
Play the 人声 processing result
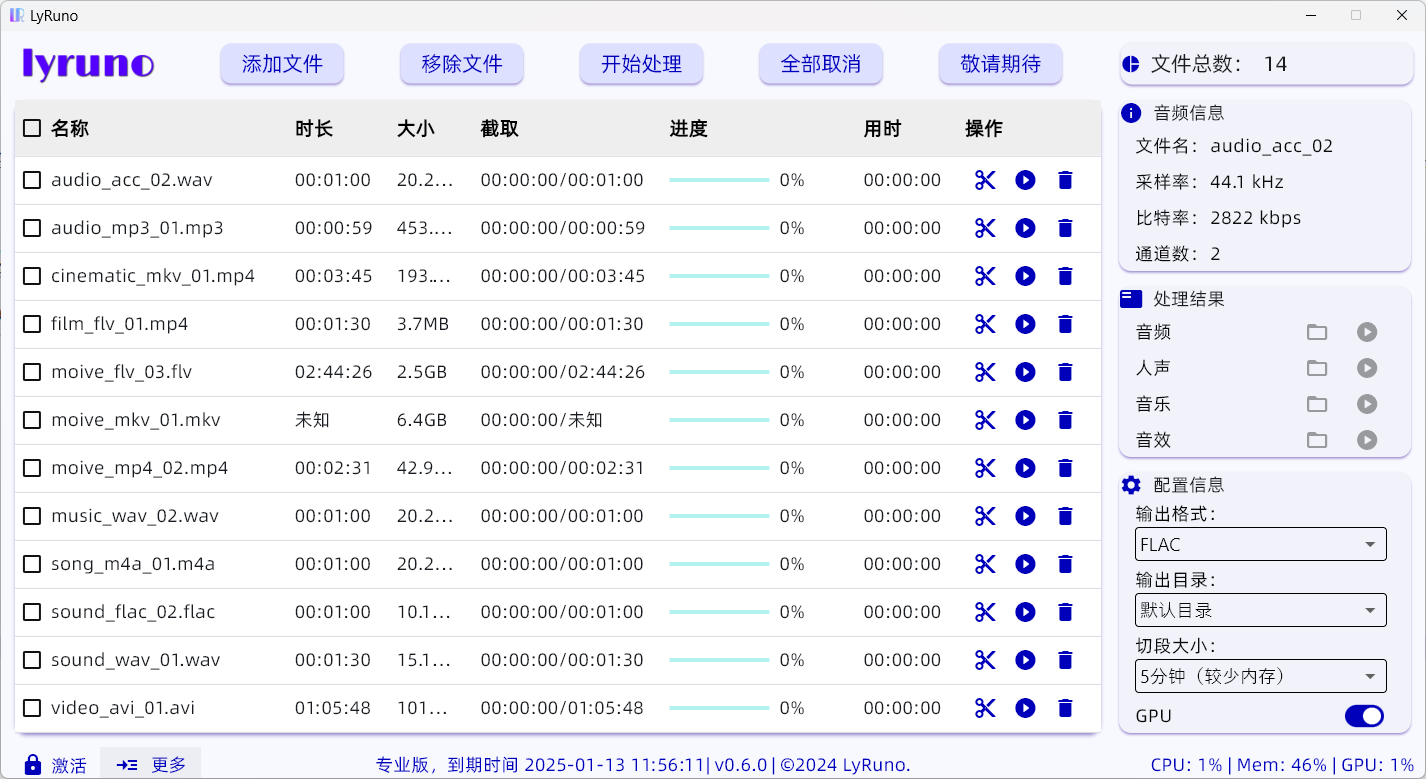[1367, 368]
